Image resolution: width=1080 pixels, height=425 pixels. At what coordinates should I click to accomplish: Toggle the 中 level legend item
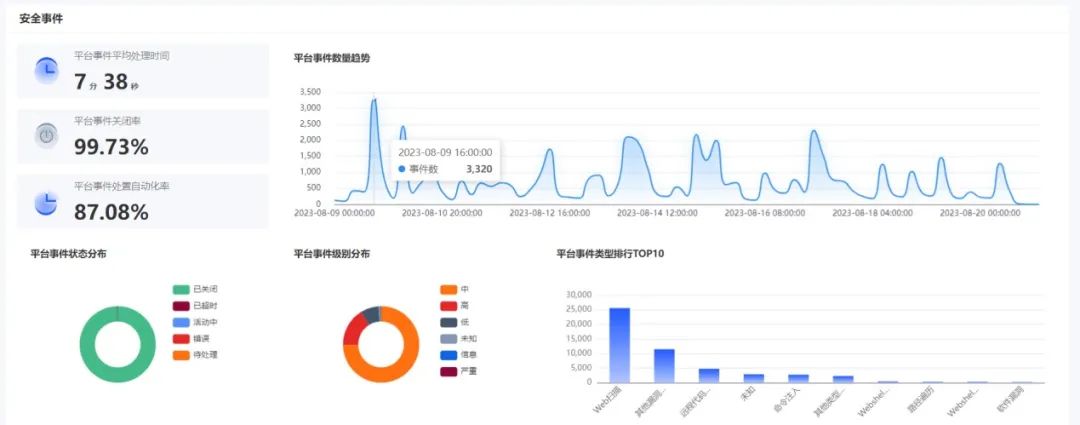[x=448, y=289]
